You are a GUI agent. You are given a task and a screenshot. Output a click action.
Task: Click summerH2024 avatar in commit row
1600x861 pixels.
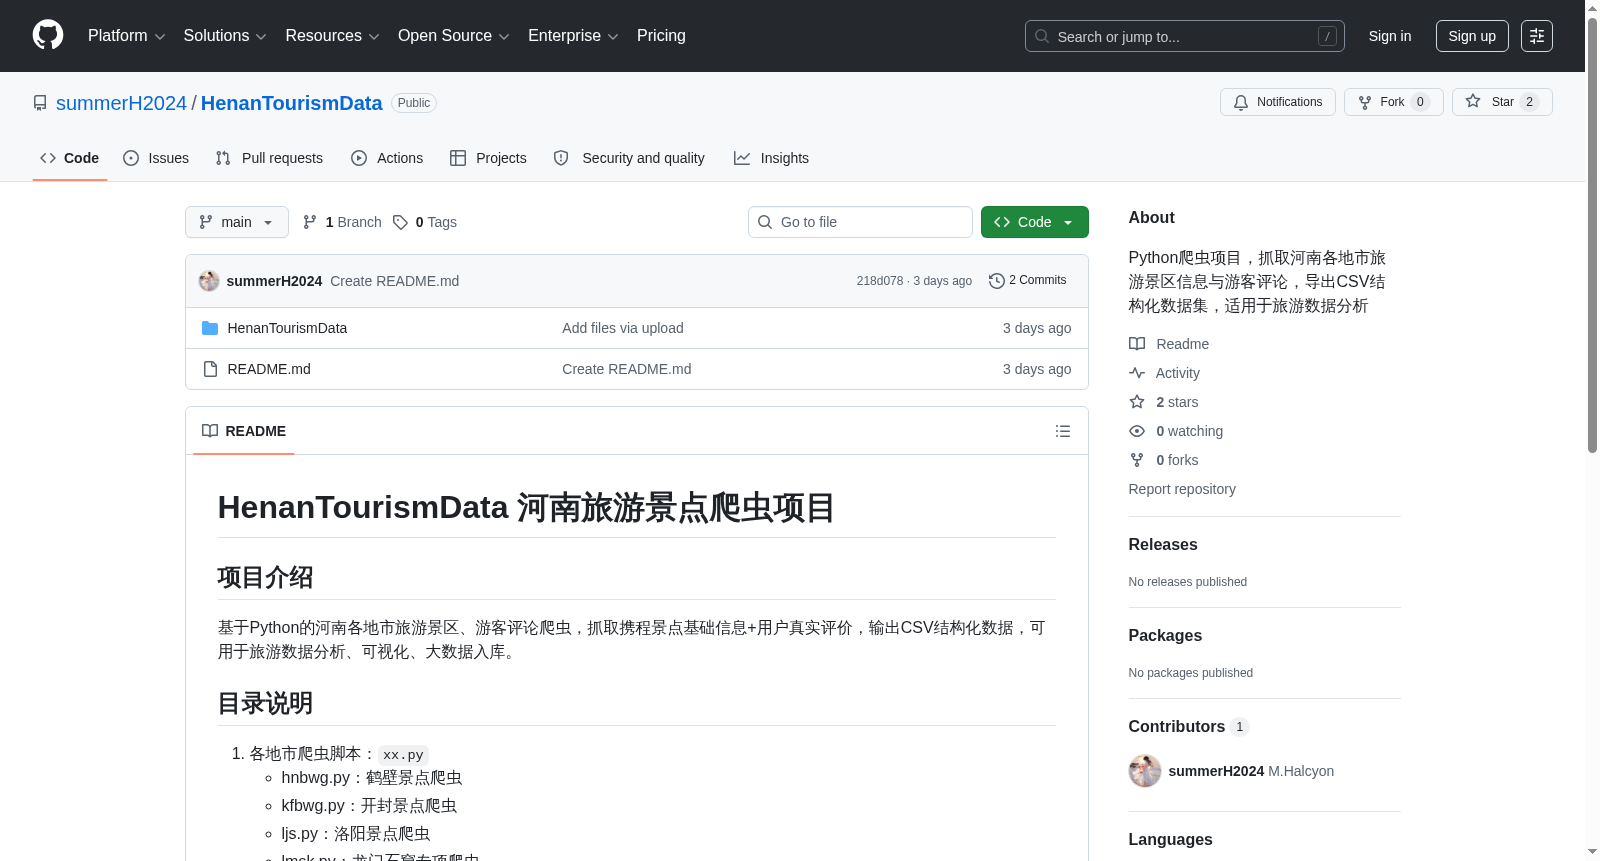coord(209,281)
